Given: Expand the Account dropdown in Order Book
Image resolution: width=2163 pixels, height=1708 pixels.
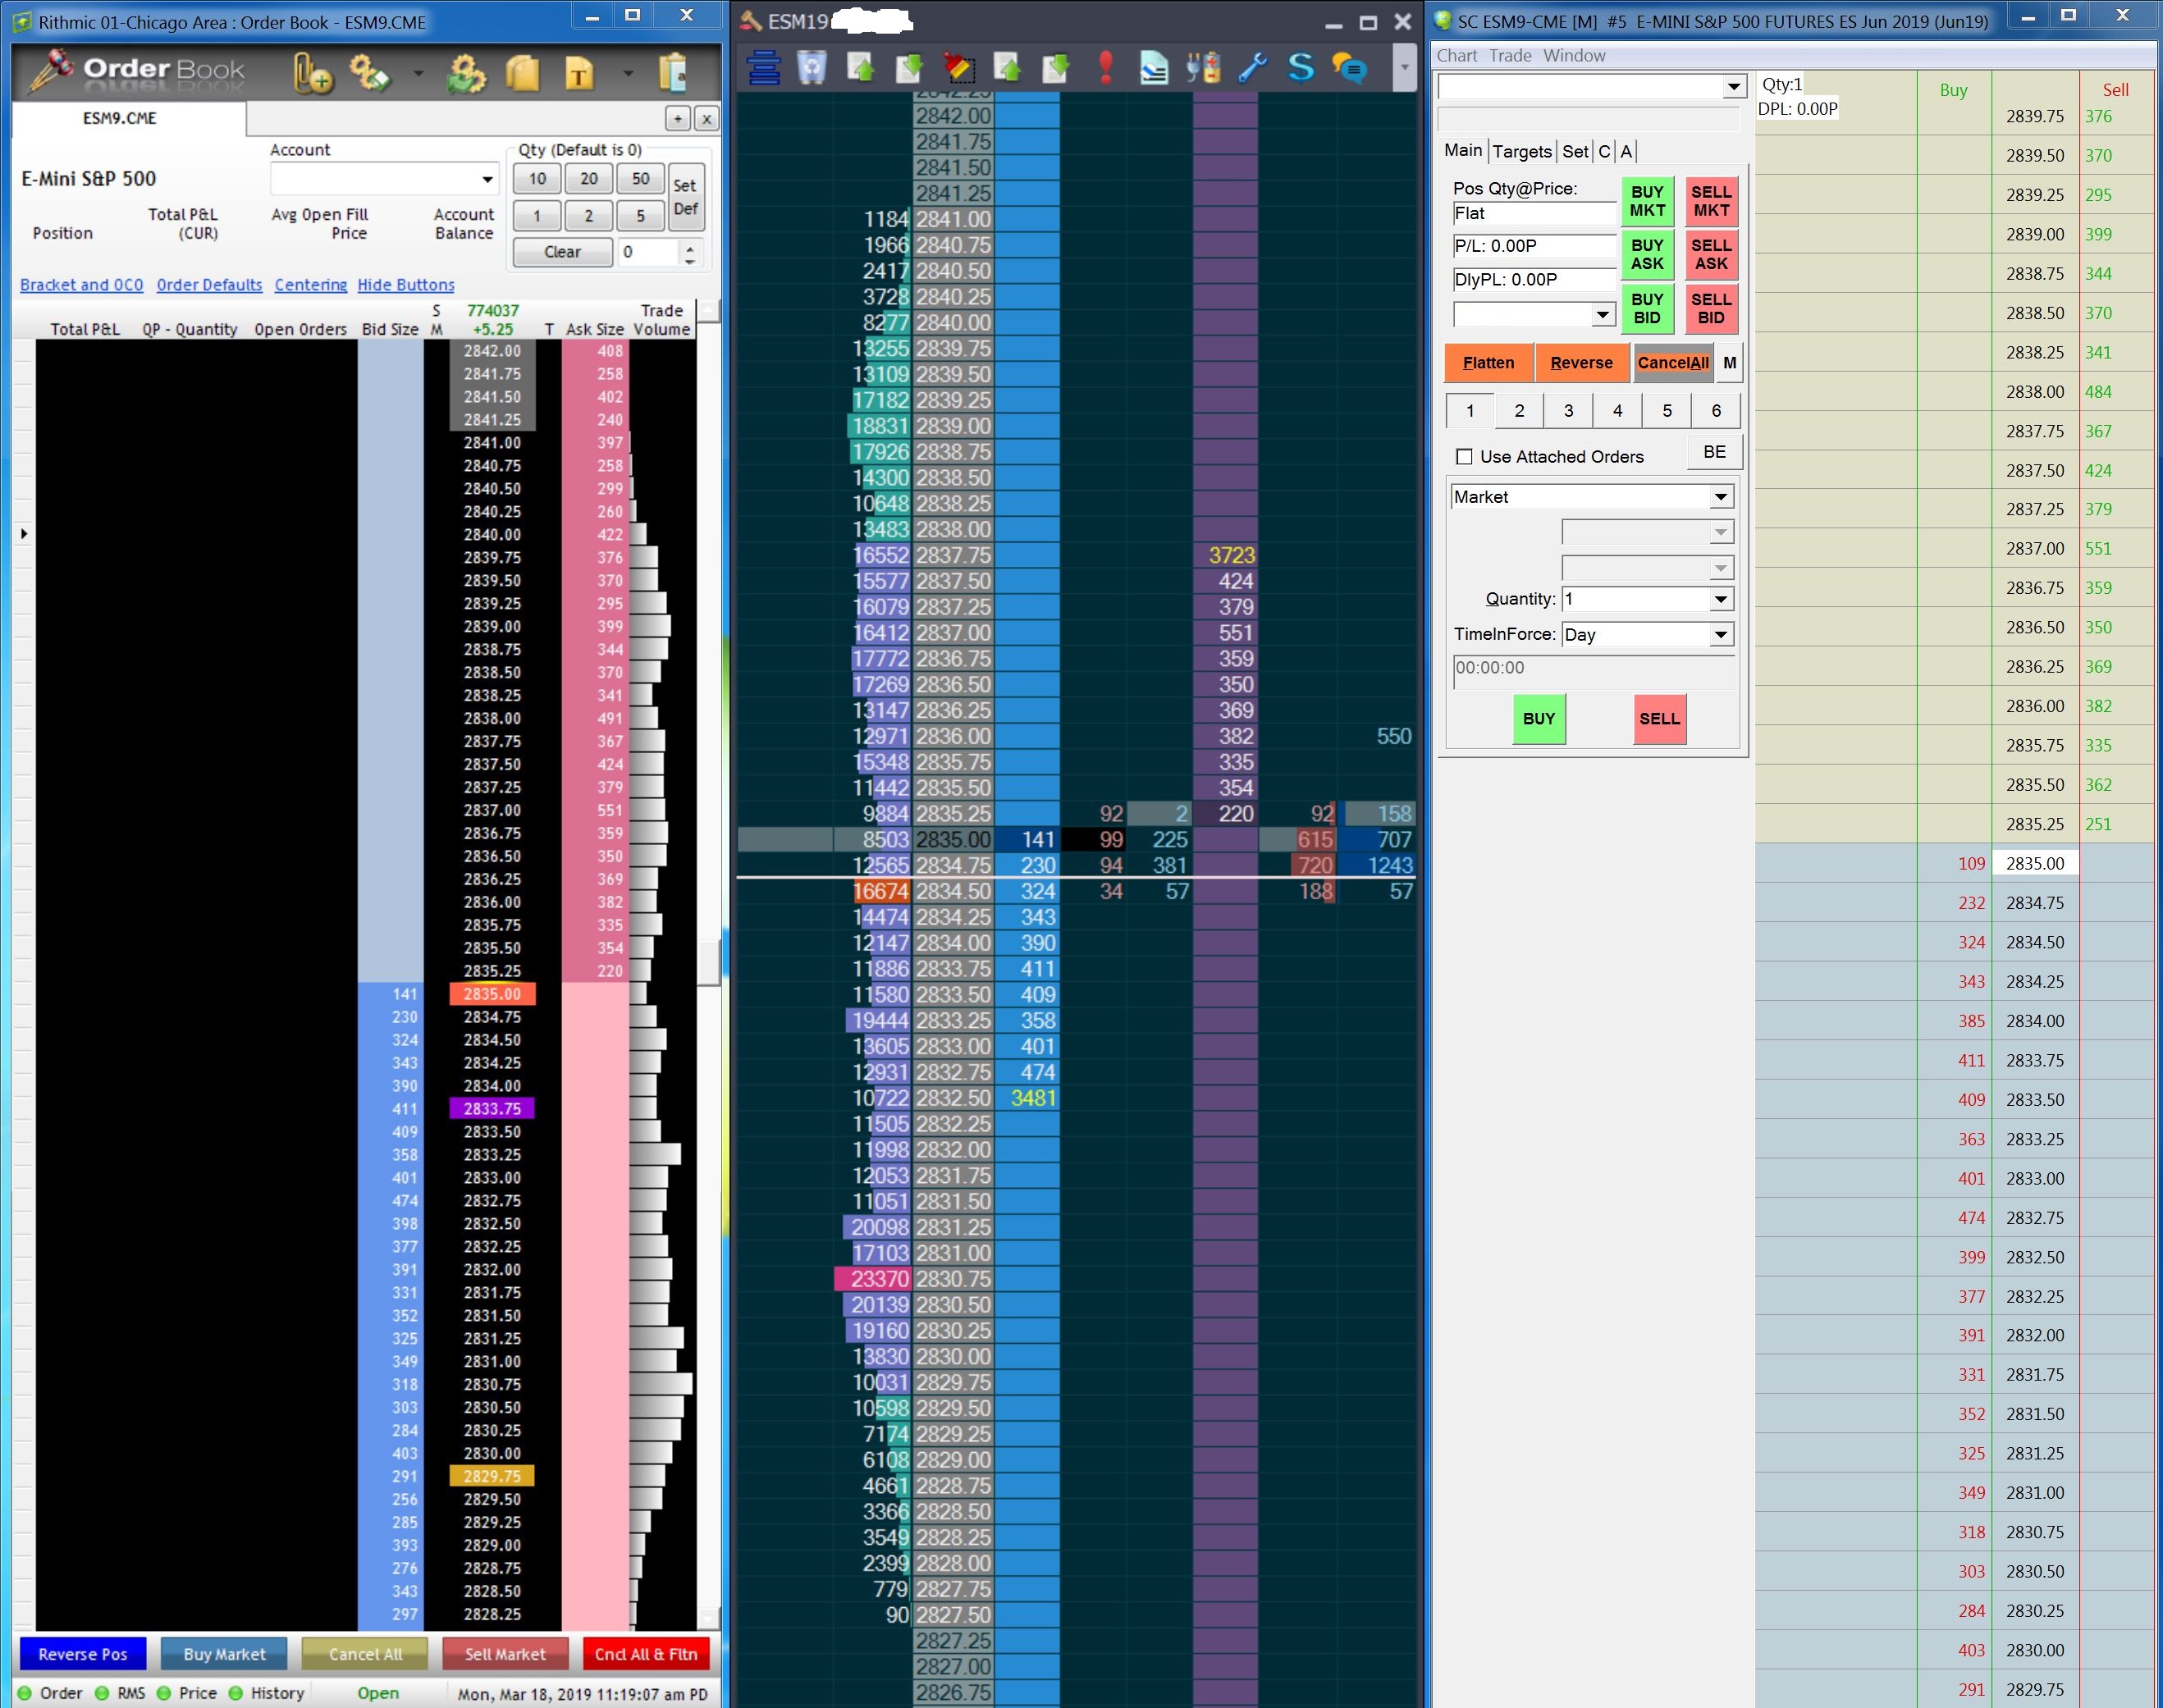Looking at the screenshot, I should pos(487,180).
